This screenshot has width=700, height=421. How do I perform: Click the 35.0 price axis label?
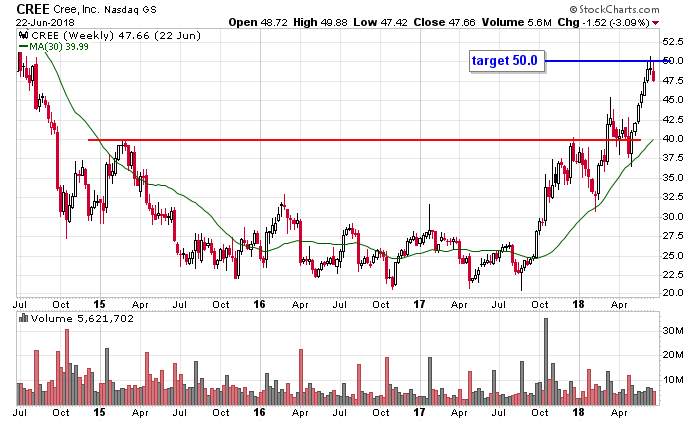(673, 177)
